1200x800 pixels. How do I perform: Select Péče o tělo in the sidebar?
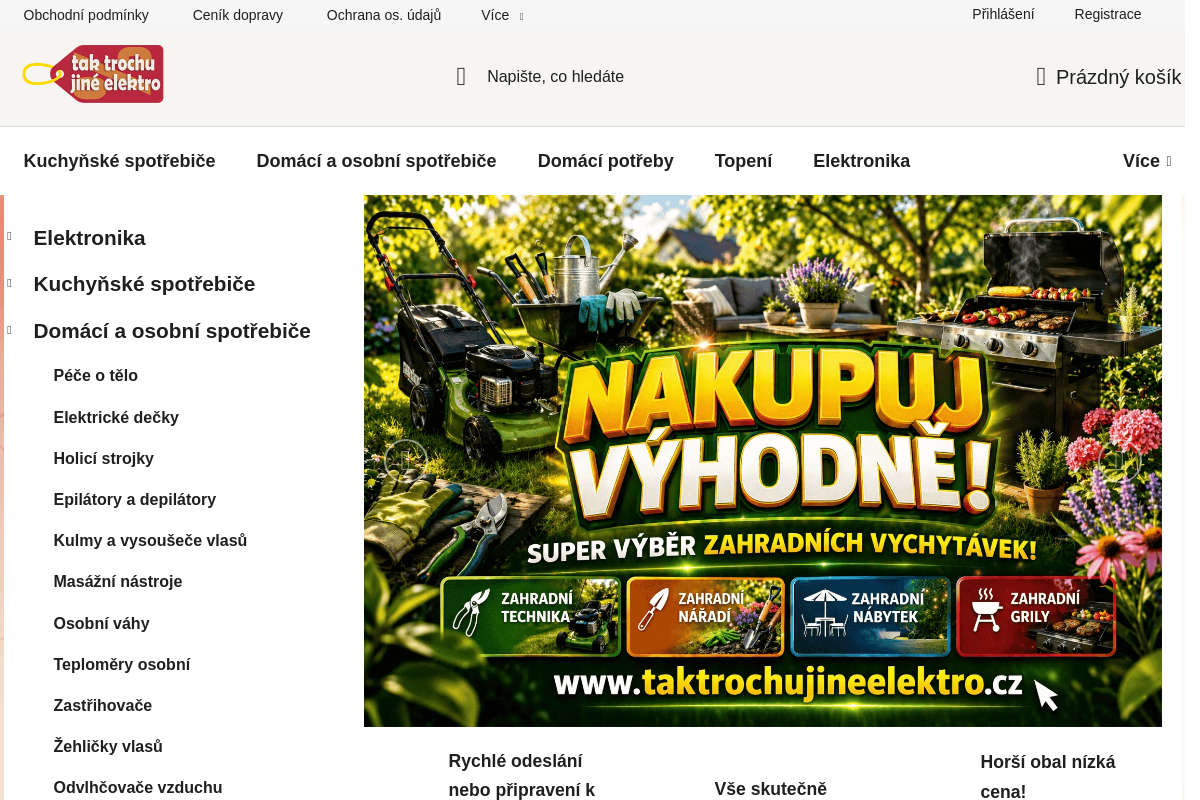tap(95, 376)
